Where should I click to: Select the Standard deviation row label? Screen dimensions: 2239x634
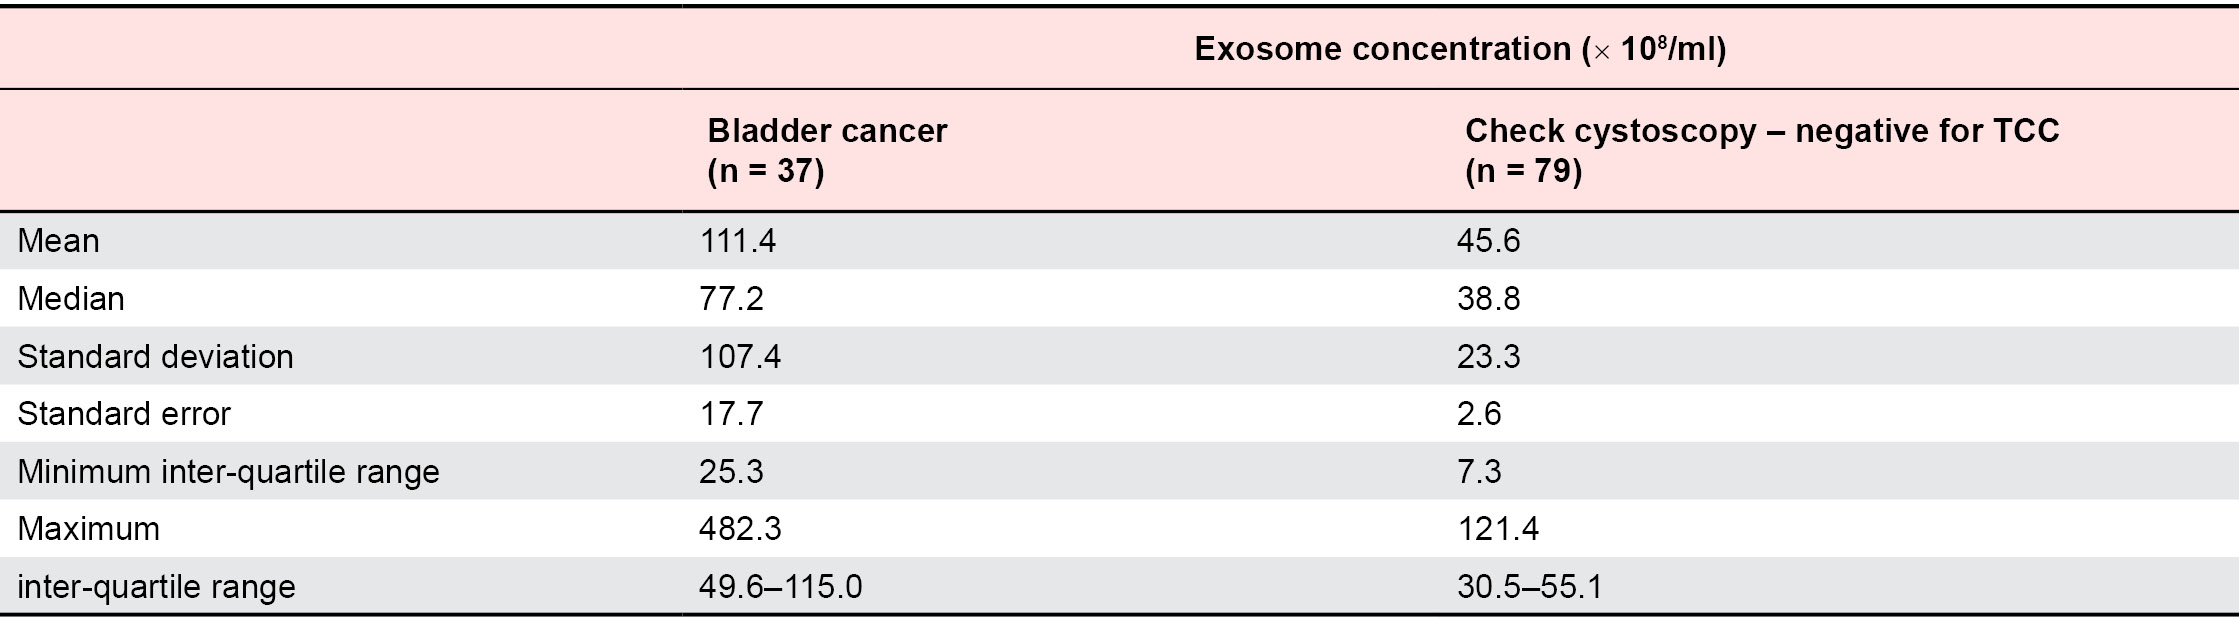tap(156, 357)
